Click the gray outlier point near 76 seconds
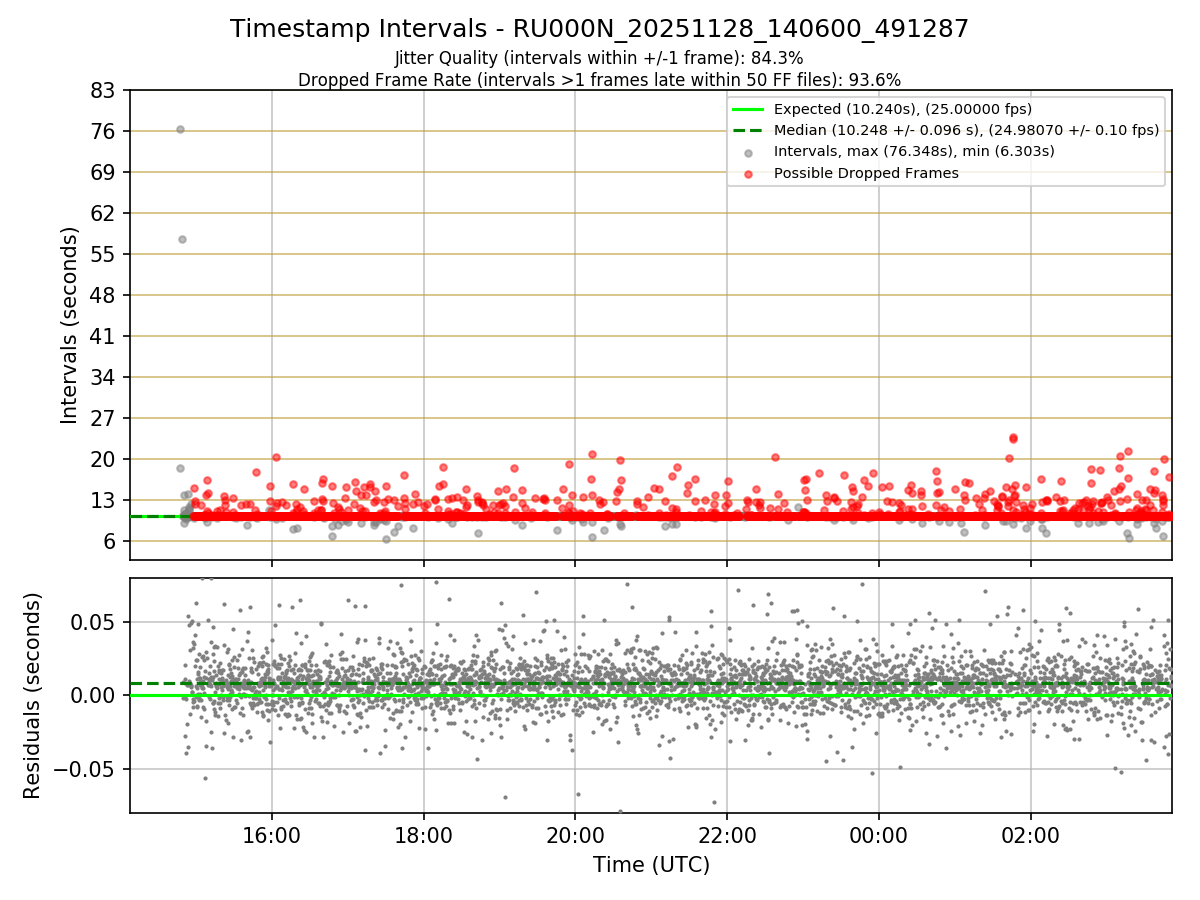 coord(180,129)
